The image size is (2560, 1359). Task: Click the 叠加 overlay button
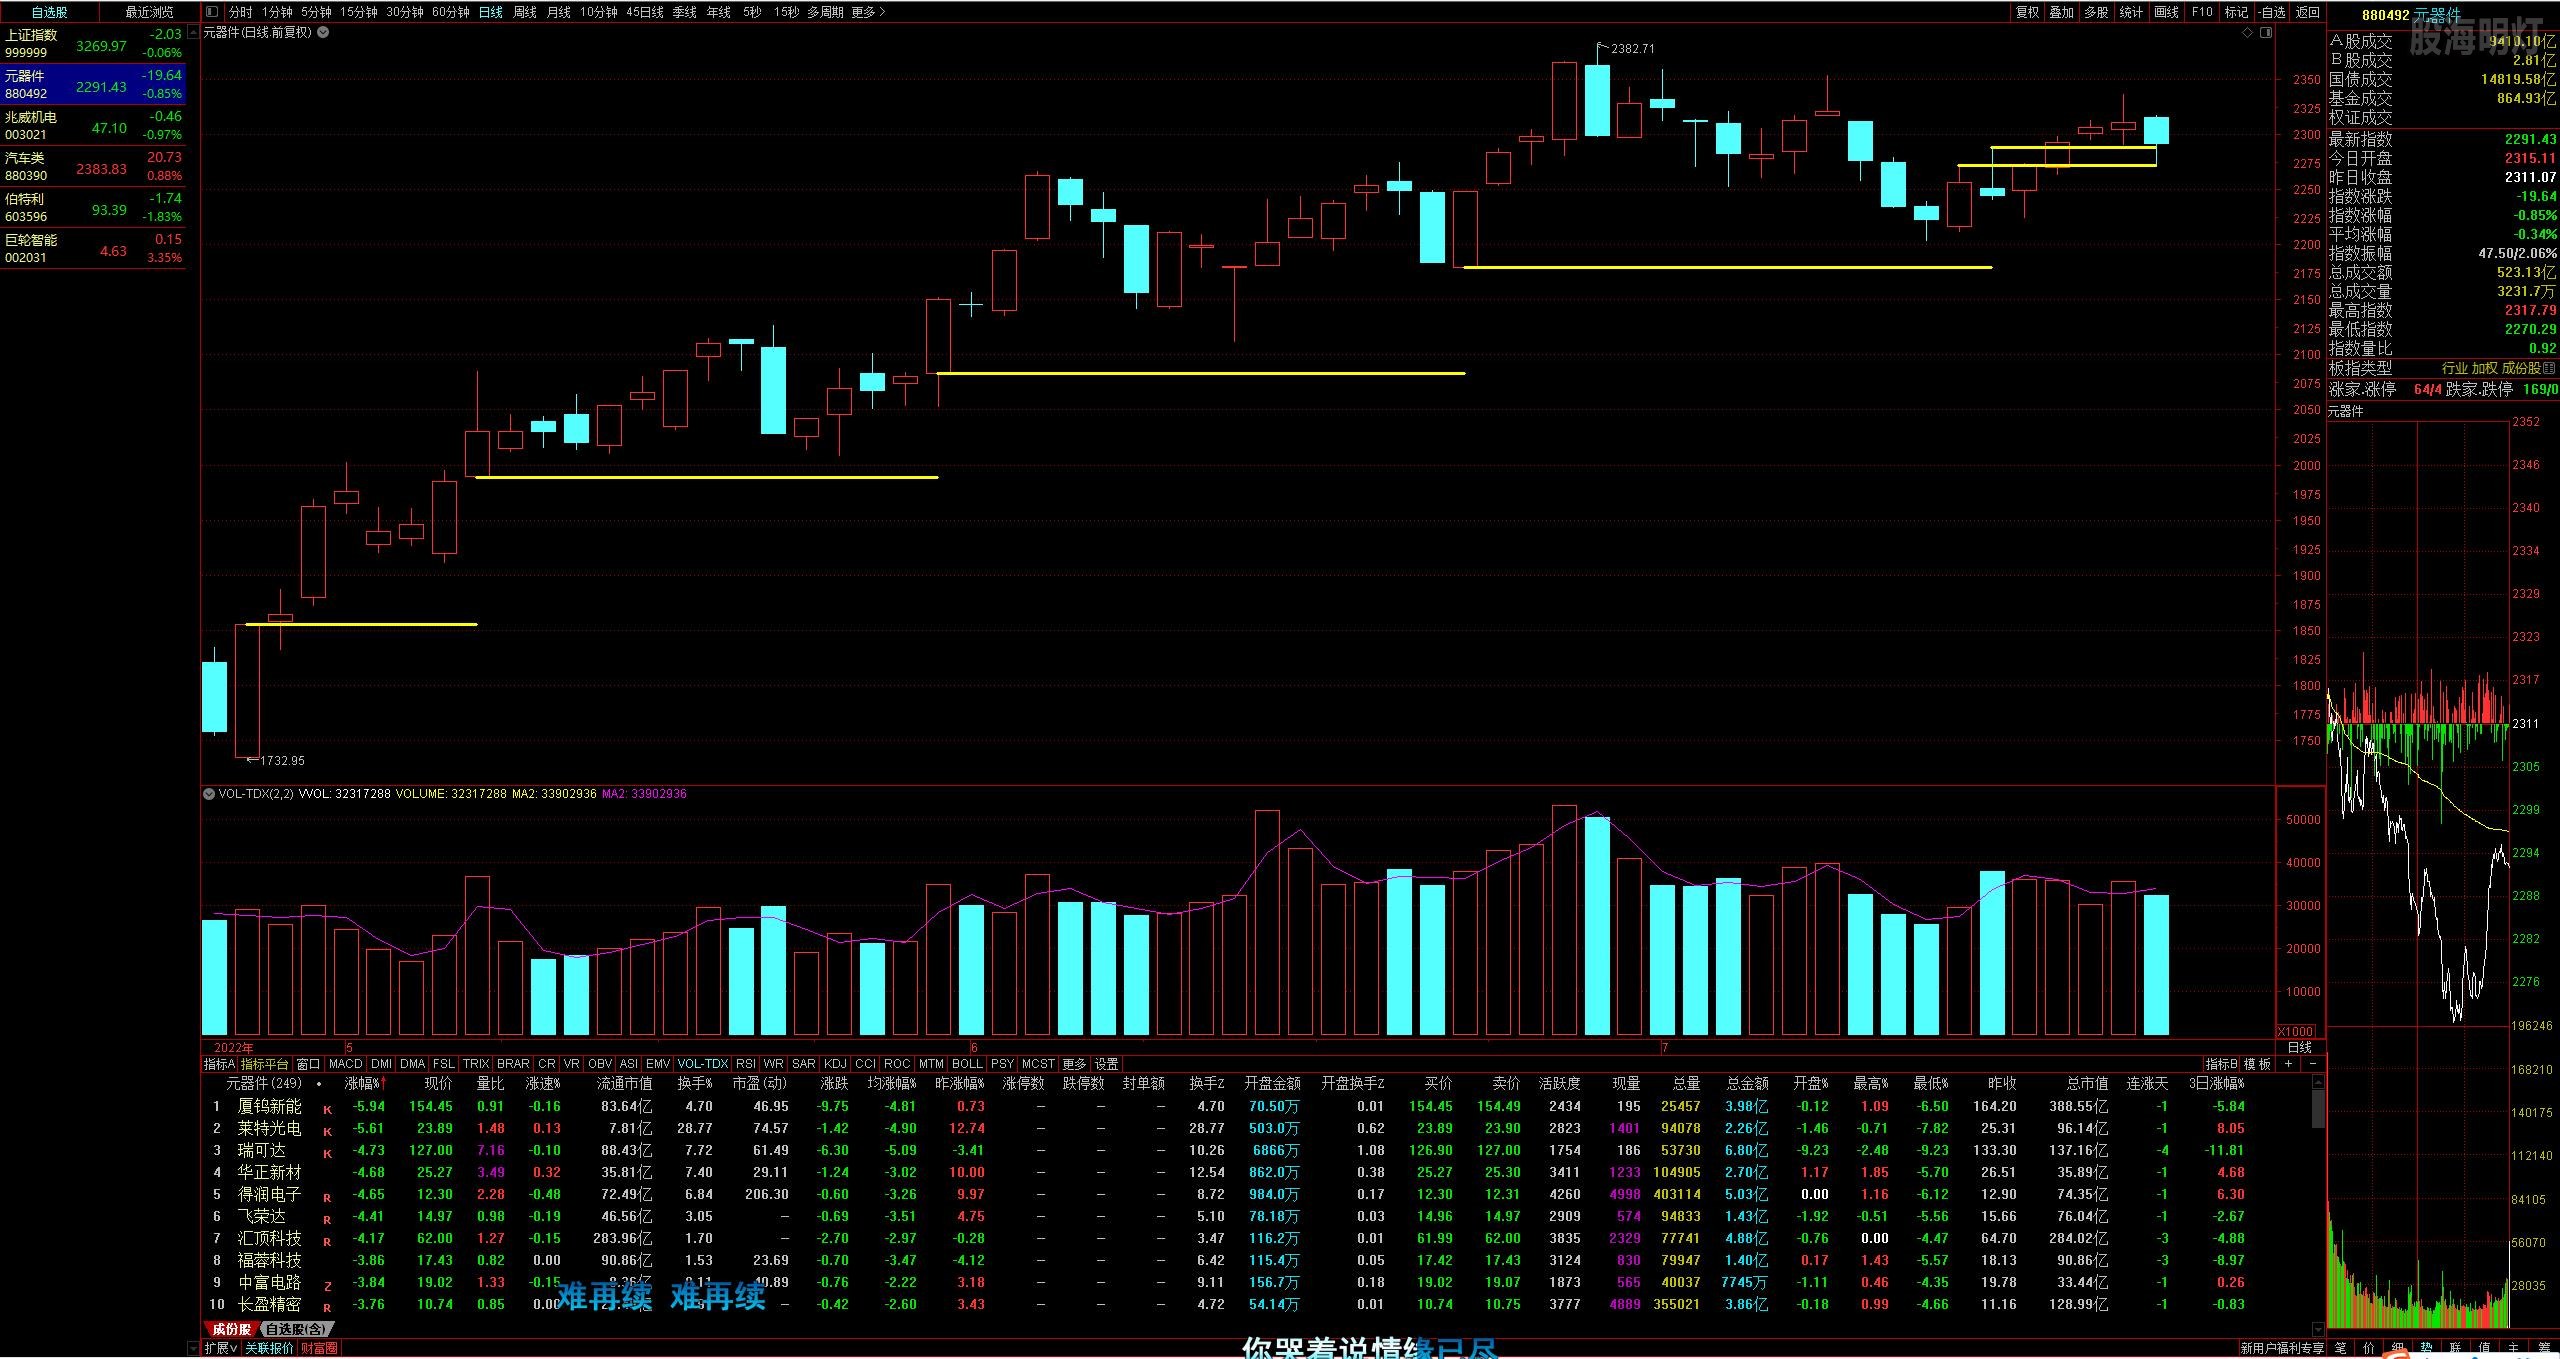[2061, 12]
